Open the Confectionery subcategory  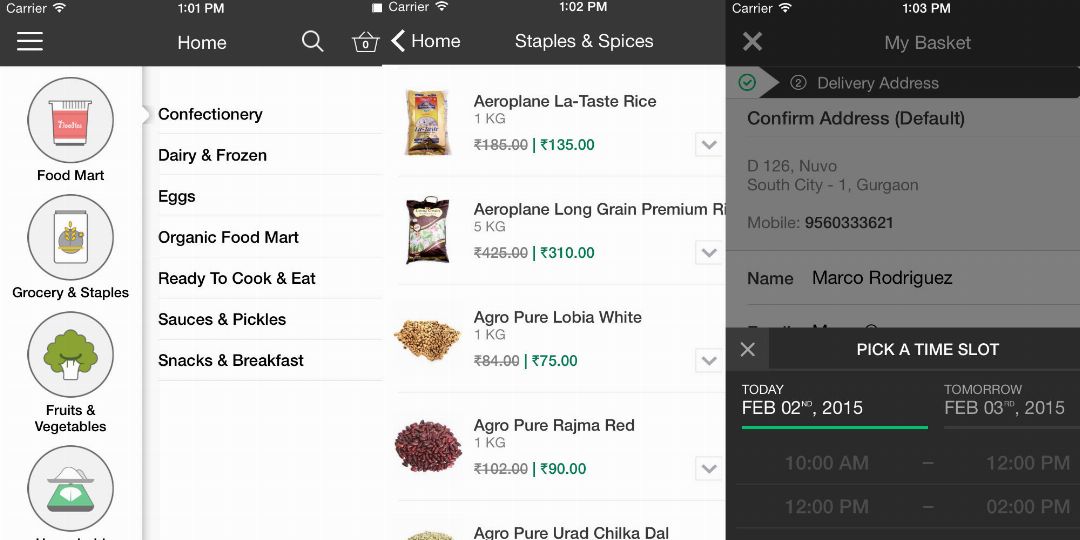tap(210, 114)
